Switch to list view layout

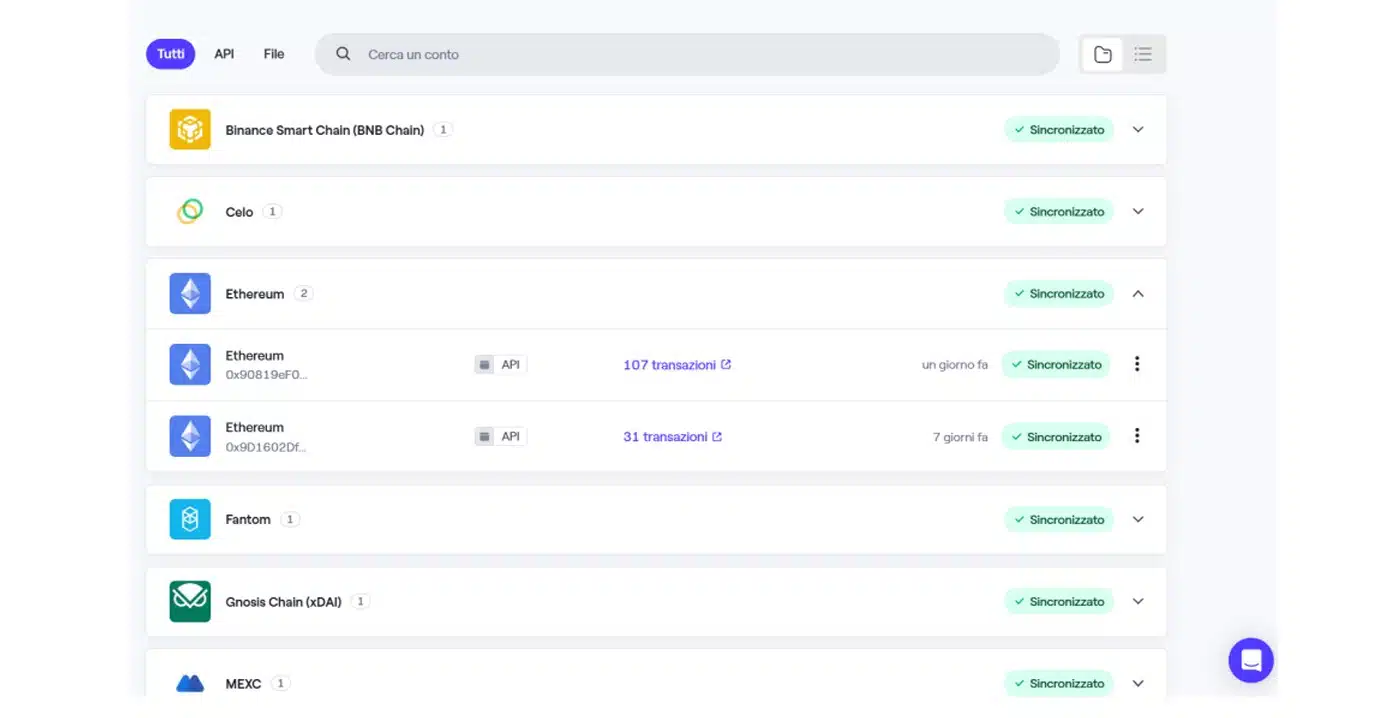tap(1143, 55)
